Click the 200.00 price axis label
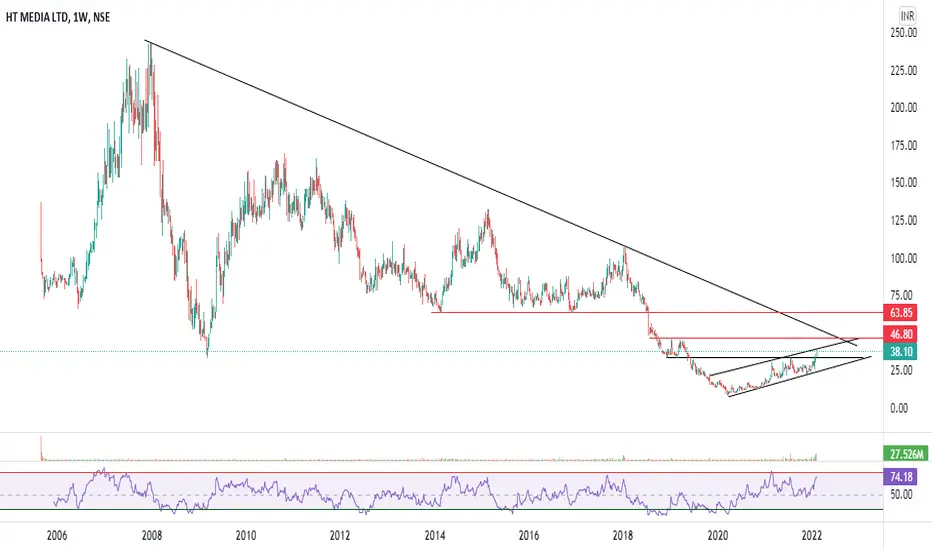Screen dimensions: 932x550 (x=903, y=108)
